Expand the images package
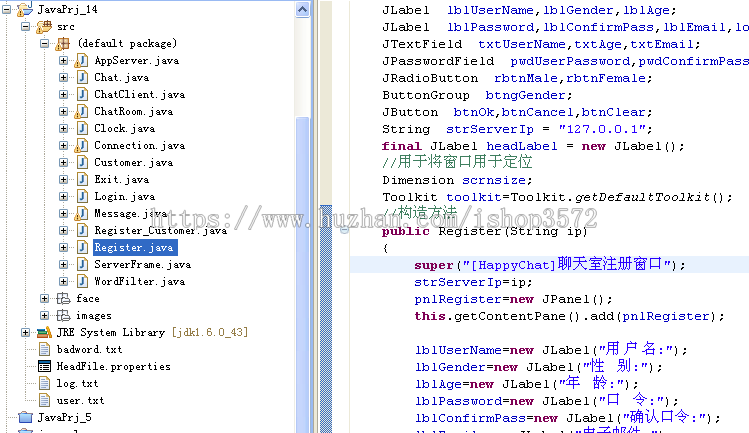 [x=44, y=315]
